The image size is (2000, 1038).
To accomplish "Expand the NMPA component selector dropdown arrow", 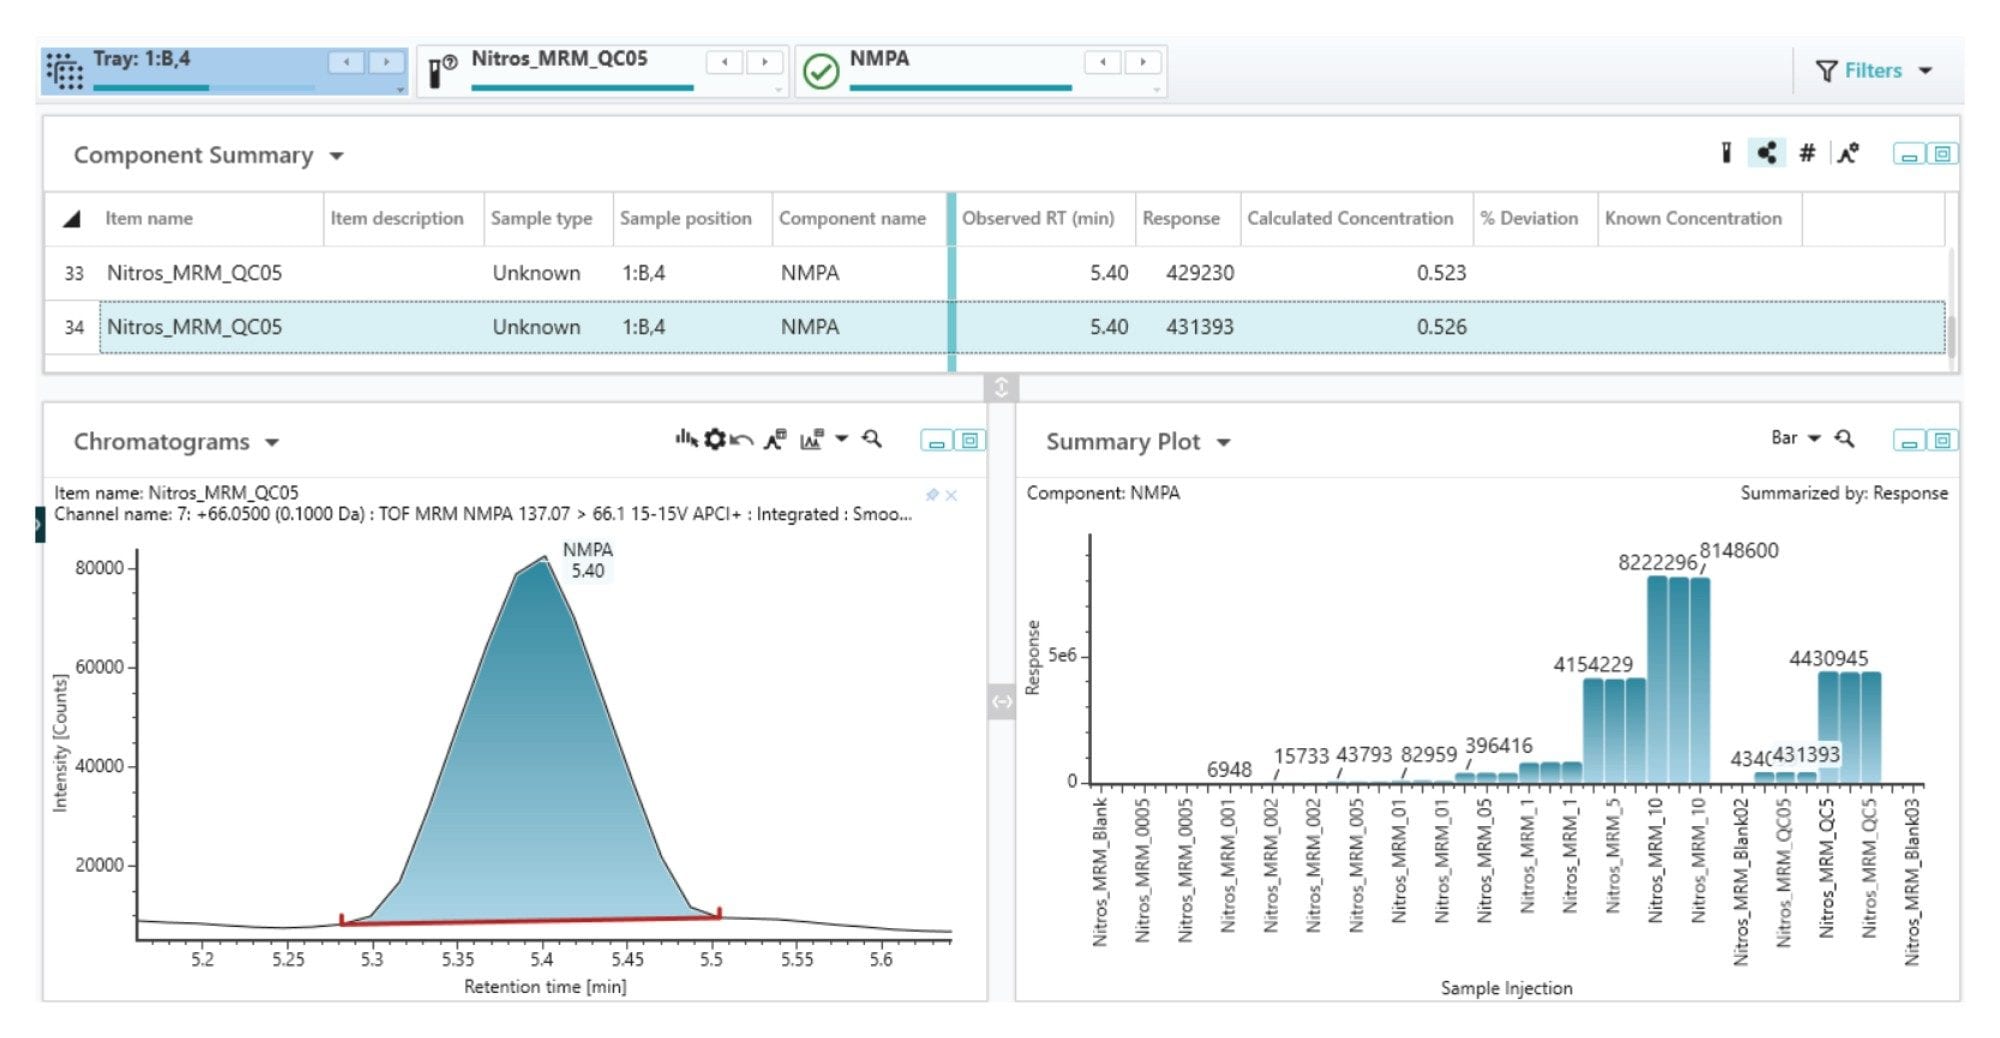I will coord(1156,90).
